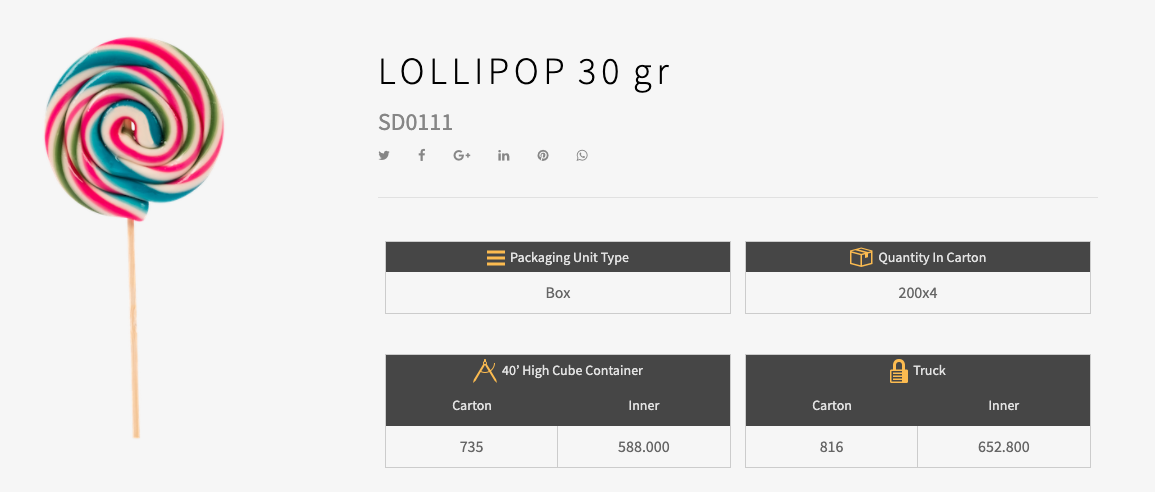Send via WhatsApp share icon

tap(582, 155)
